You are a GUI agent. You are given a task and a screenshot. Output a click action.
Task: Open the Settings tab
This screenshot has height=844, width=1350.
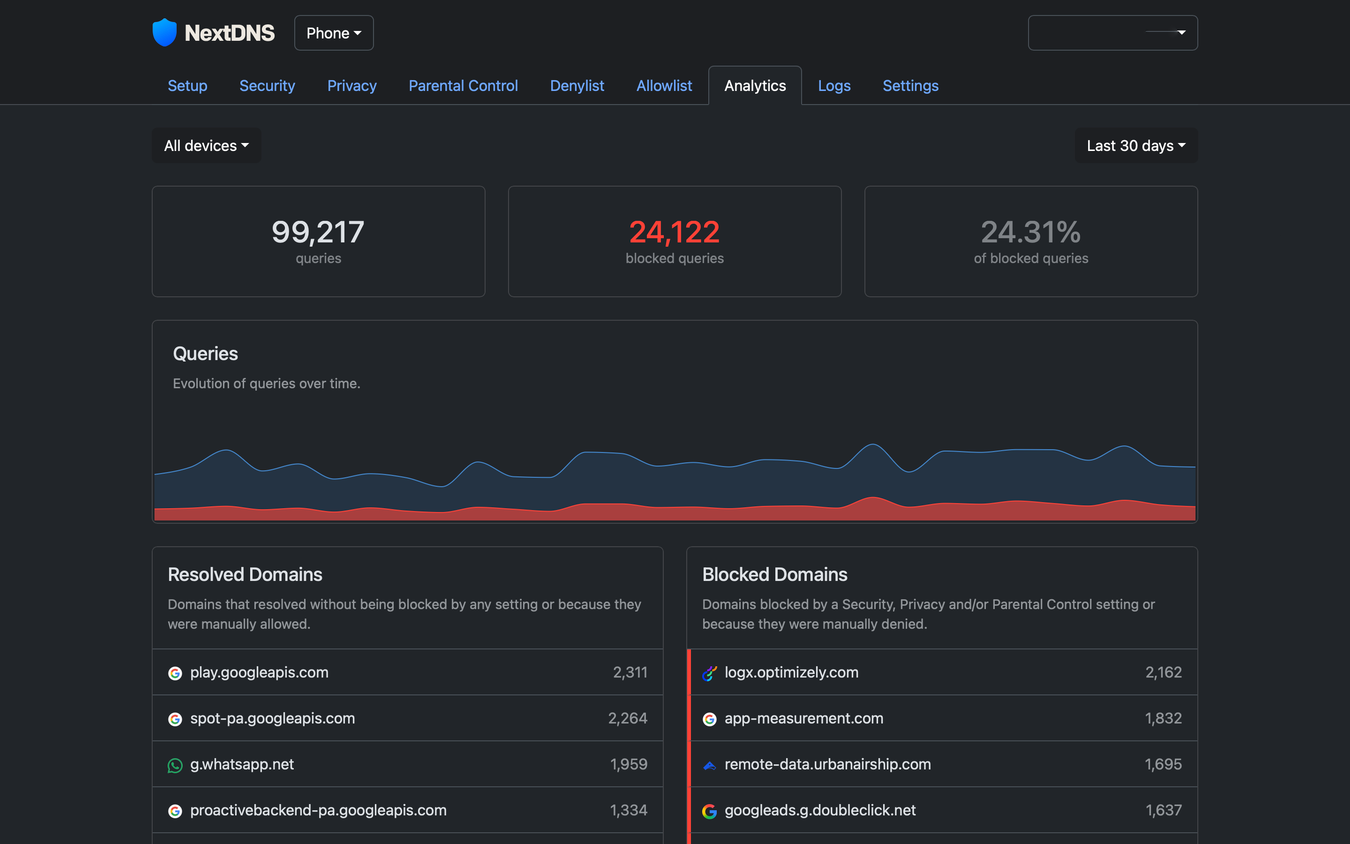coord(910,86)
